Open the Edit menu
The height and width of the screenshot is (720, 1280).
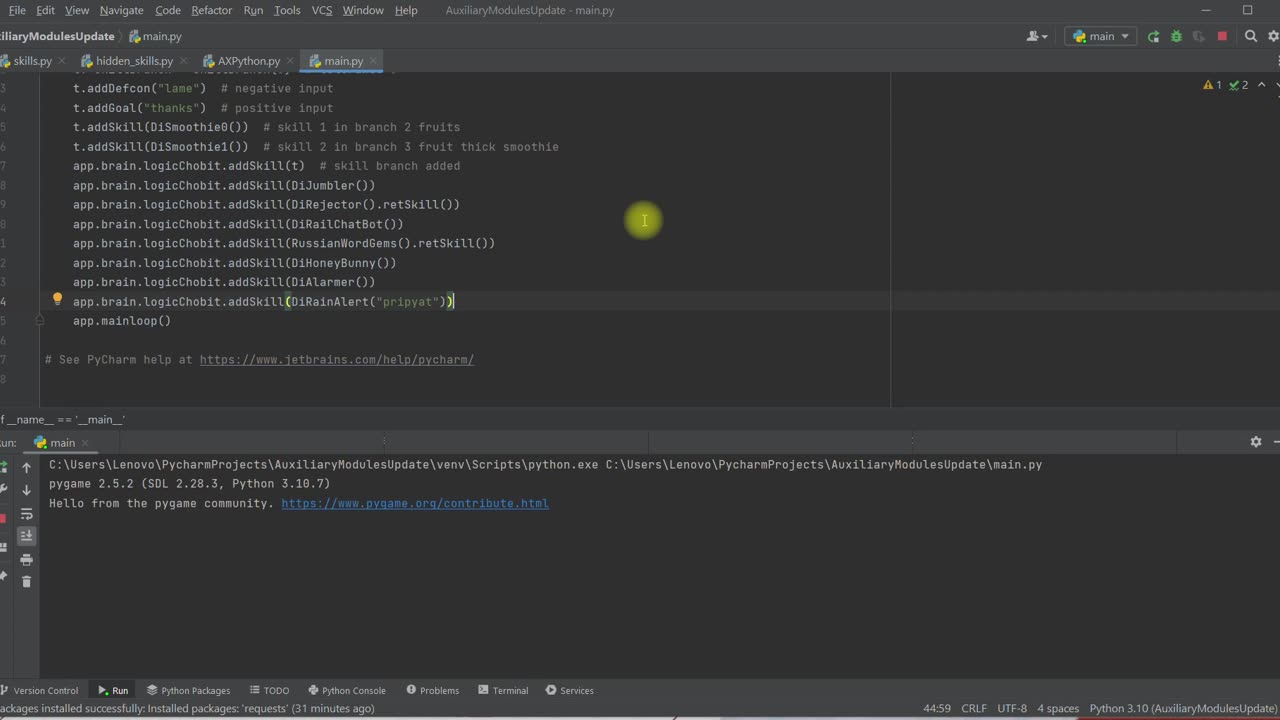pyautogui.click(x=46, y=10)
